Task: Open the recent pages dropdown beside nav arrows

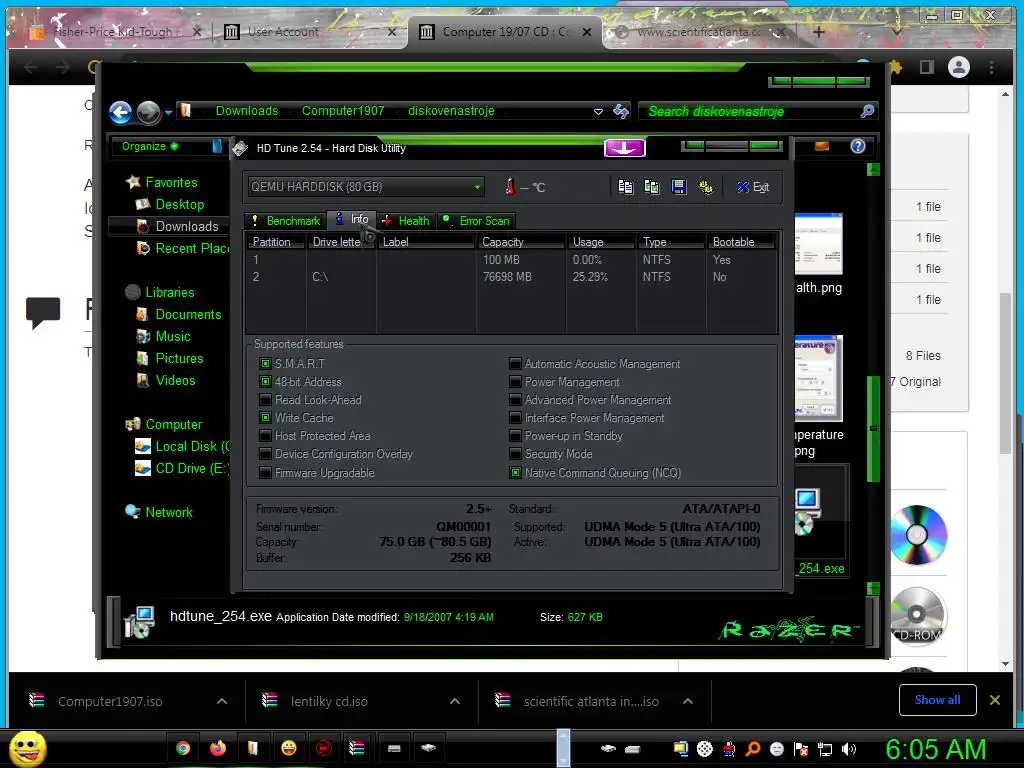Action: (x=168, y=112)
